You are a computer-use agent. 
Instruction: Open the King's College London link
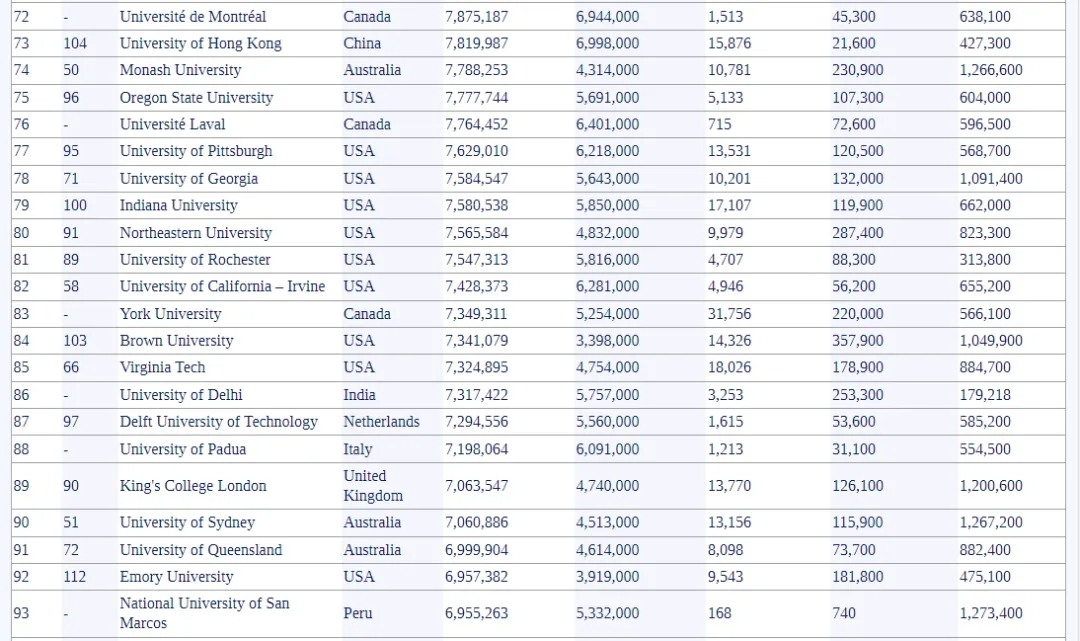(193, 486)
